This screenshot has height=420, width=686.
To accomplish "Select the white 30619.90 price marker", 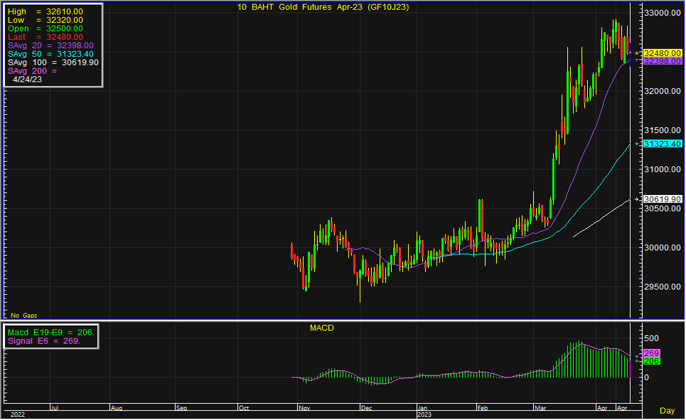I will [660, 199].
